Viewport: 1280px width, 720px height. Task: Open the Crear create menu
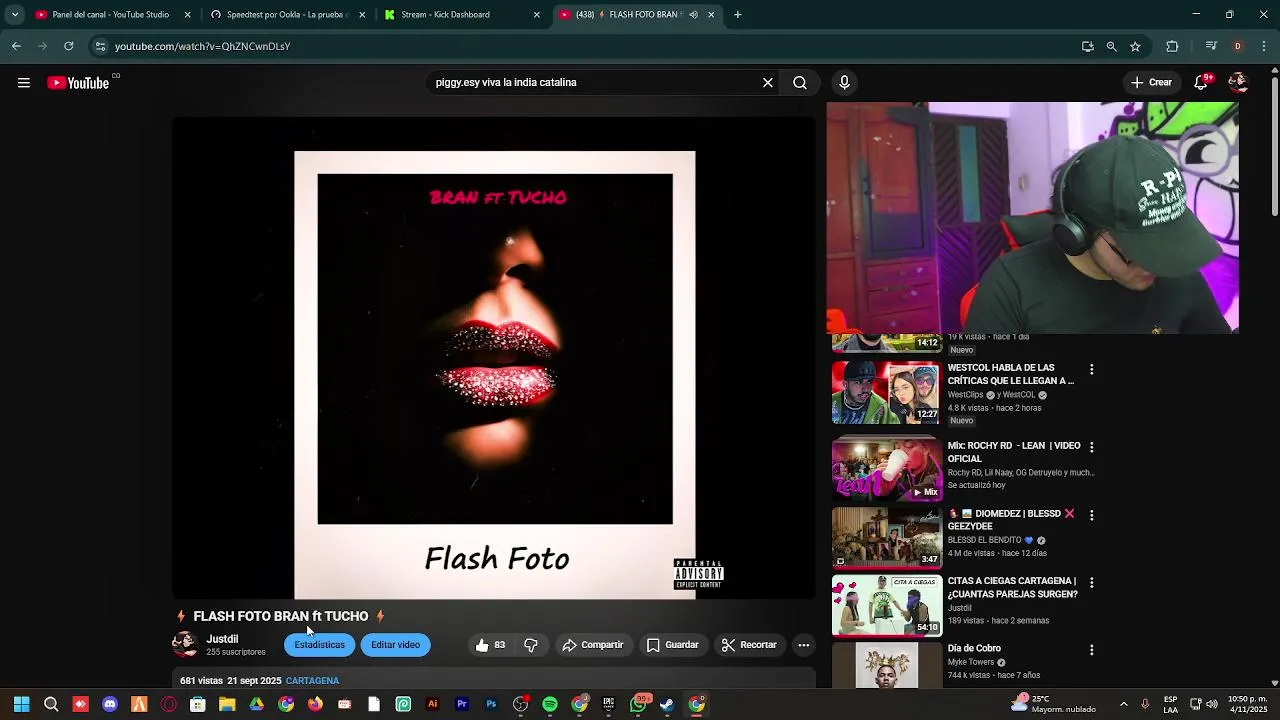1151,83
